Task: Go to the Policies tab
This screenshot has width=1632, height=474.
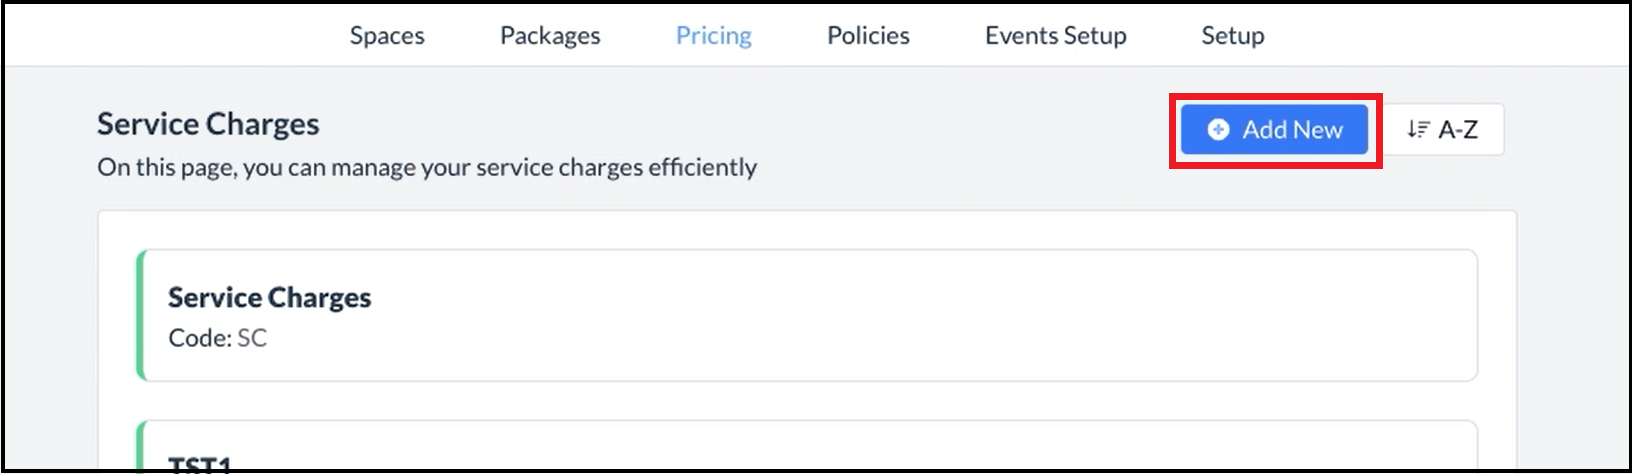Action: [868, 36]
